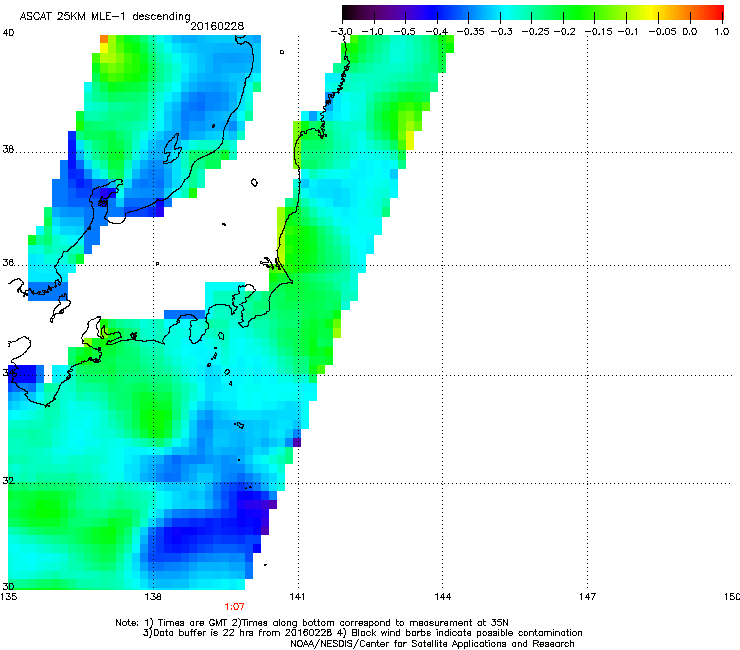The image size is (740, 650).
Task: Click the longitude label 144
Action: 442,597
